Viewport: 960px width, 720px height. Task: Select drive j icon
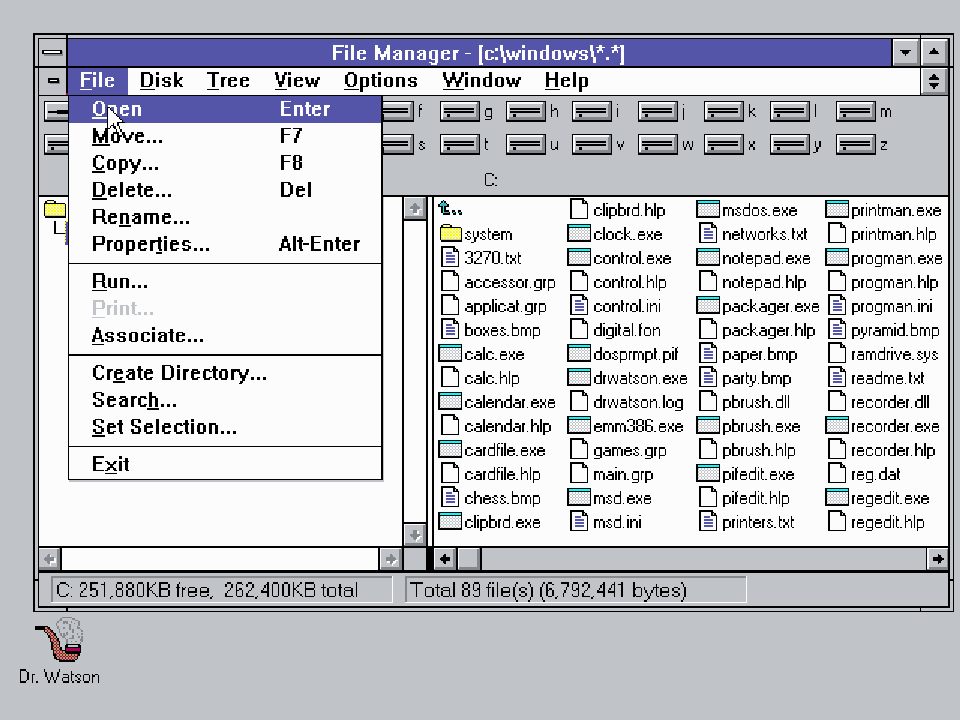[x=658, y=111]
